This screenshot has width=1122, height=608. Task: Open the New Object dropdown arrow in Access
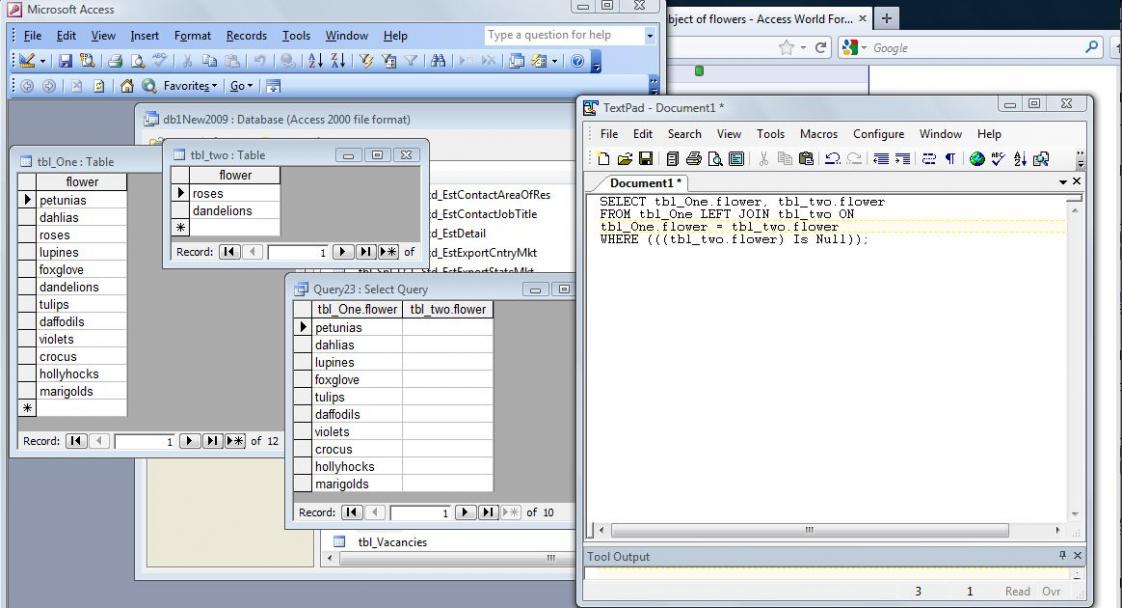555,62
